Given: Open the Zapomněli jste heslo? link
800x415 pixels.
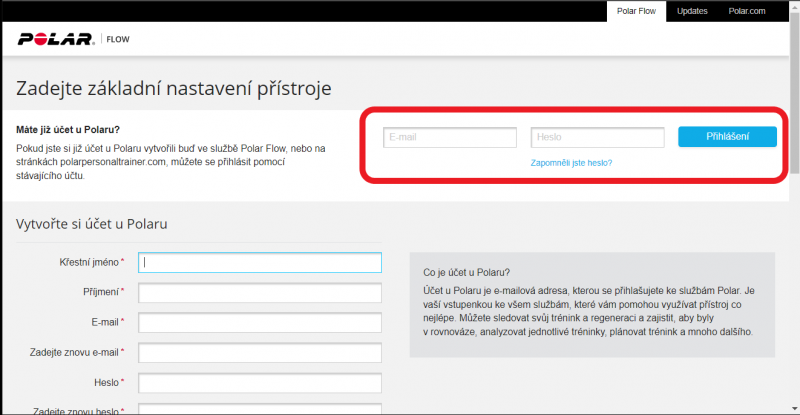Looking at the screenshot, I should pos(571,163).
